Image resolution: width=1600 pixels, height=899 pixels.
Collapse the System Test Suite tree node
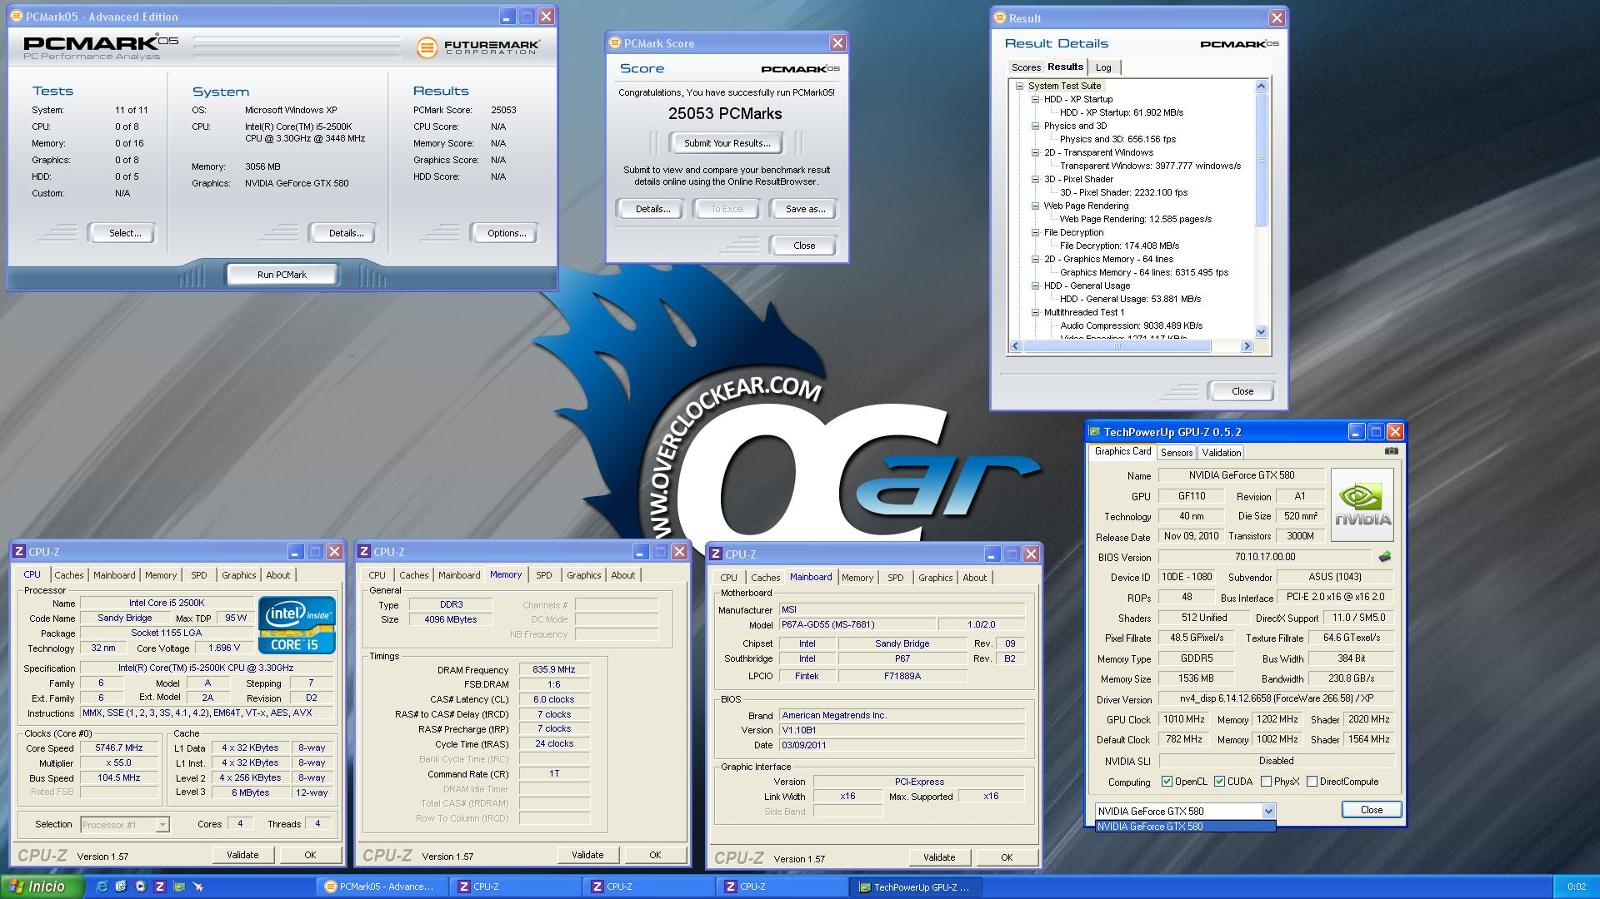click(1020, 86)
